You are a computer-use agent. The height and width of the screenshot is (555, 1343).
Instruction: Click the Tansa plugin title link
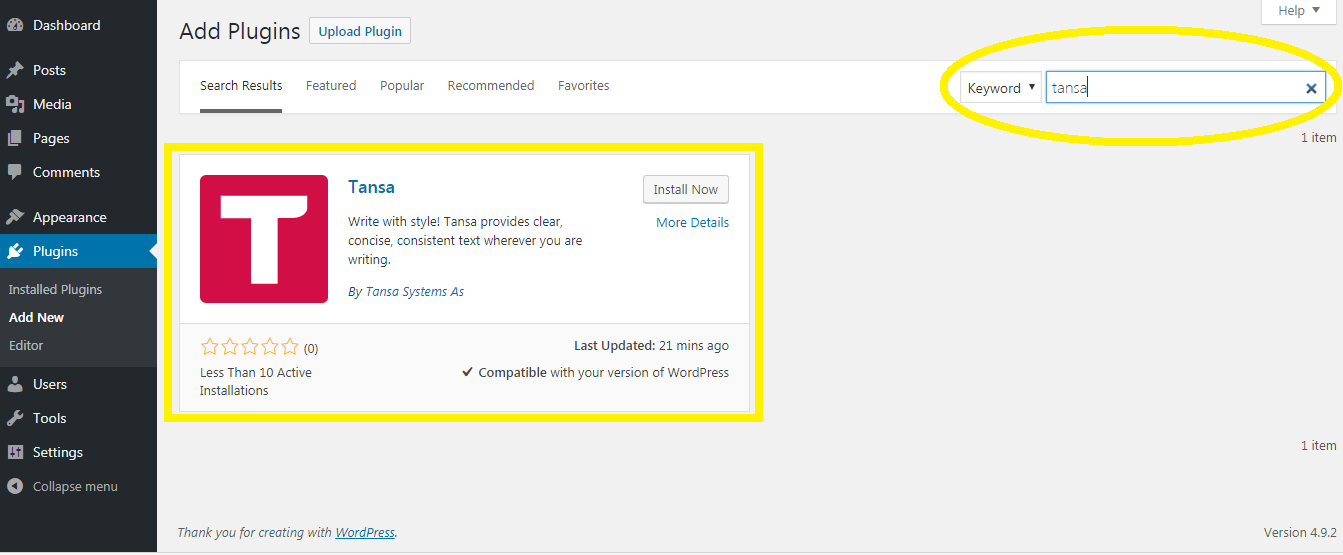[371, 187]
